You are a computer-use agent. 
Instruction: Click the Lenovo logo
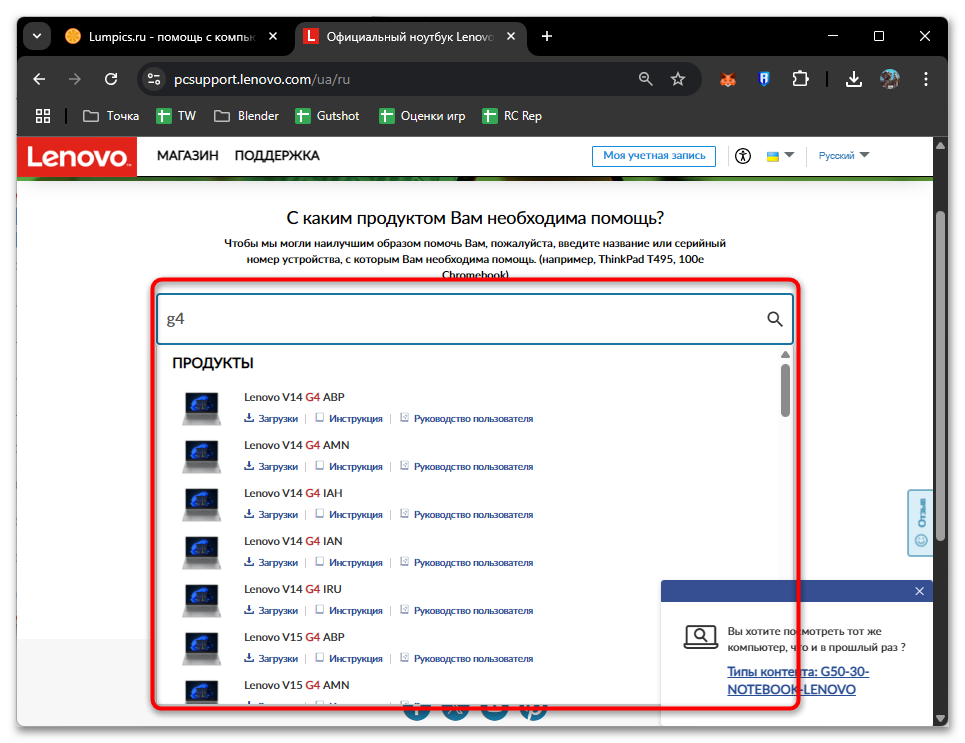click(77, 157)
